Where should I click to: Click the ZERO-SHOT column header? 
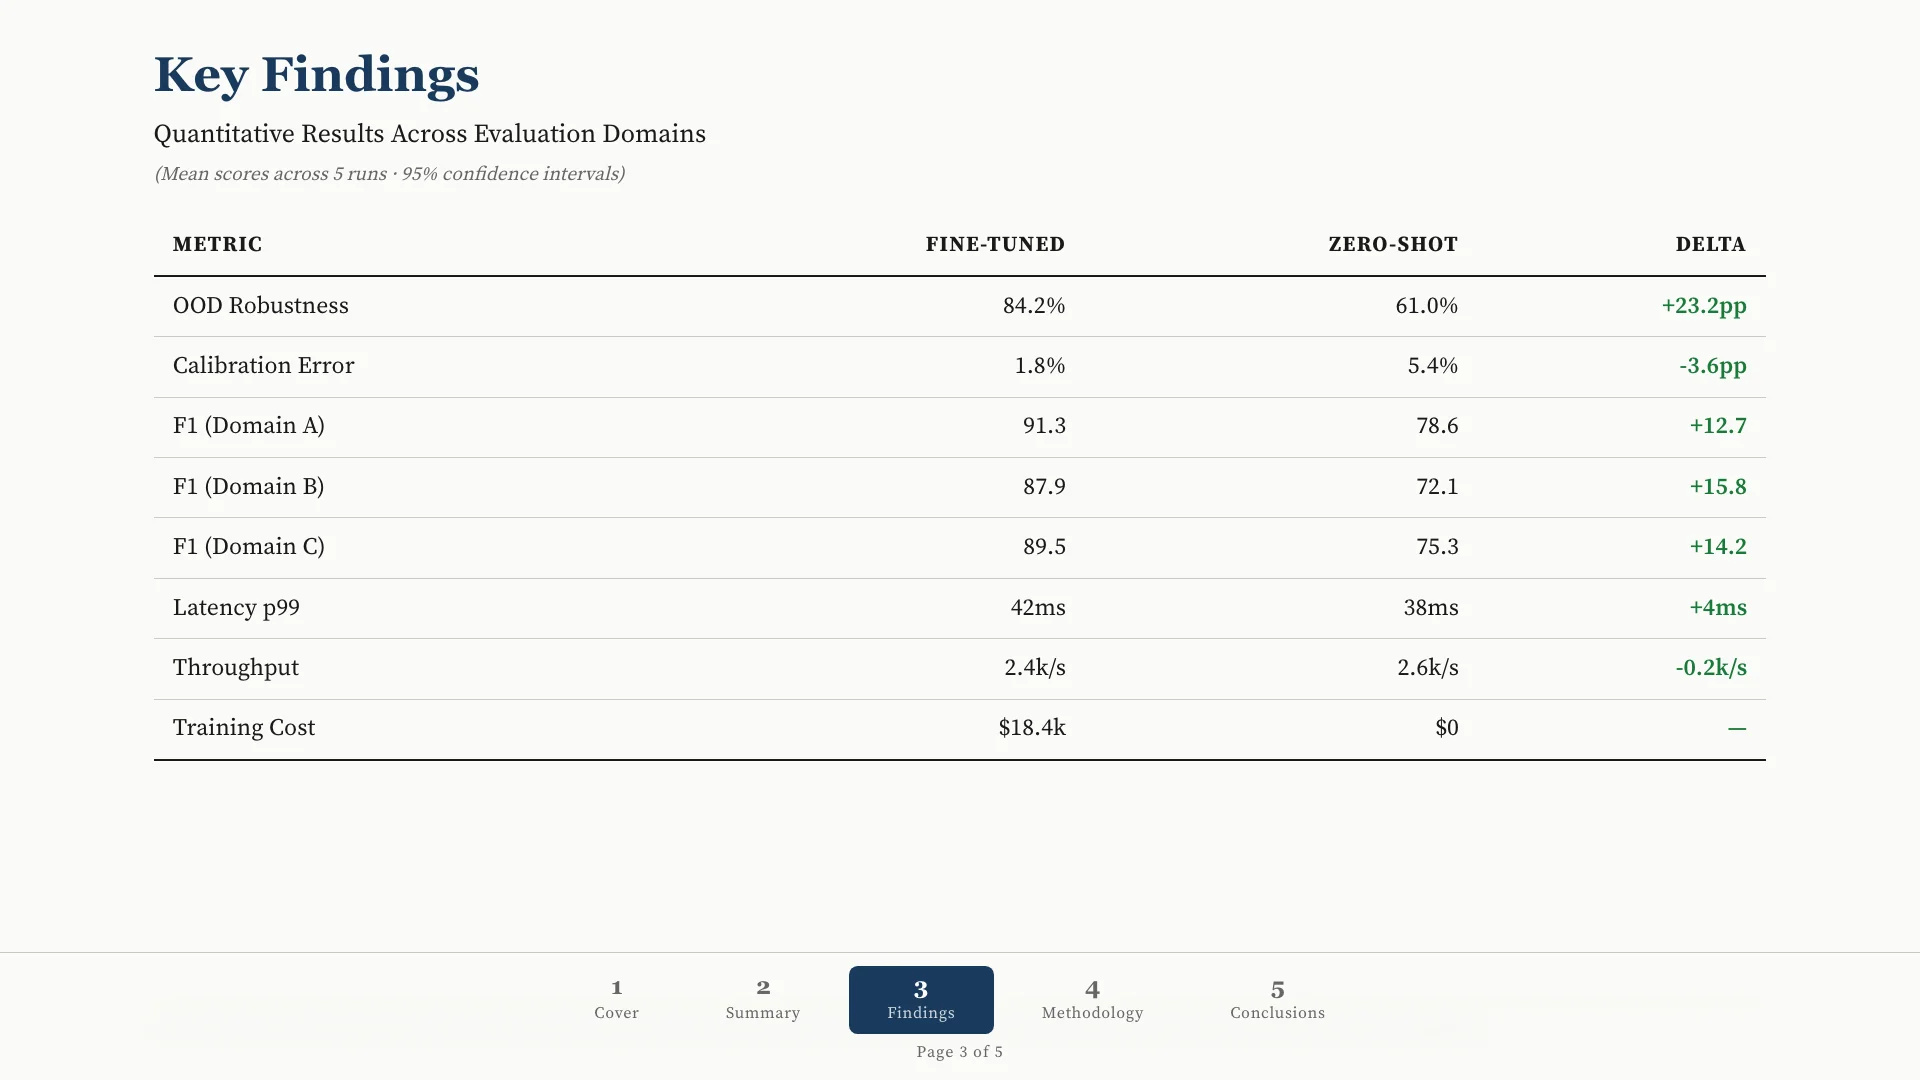coord(1393,245)
